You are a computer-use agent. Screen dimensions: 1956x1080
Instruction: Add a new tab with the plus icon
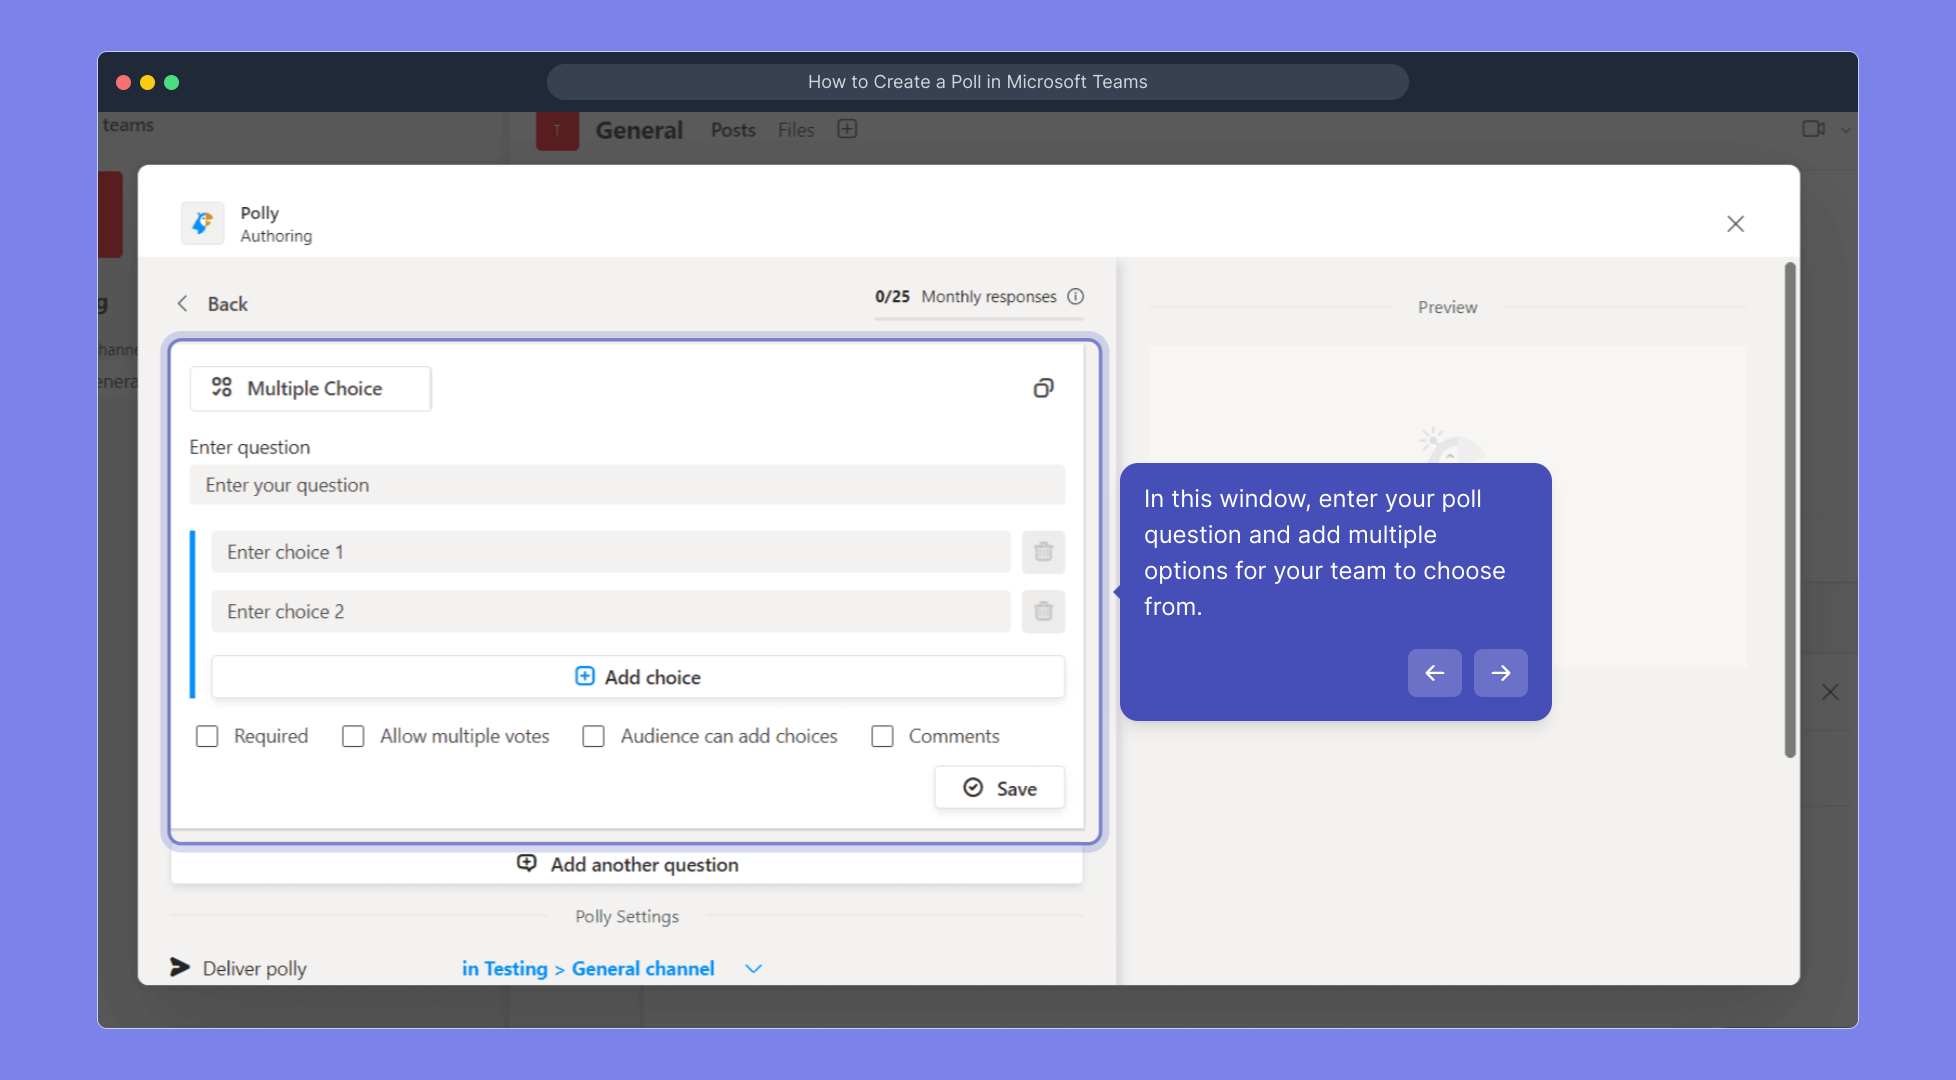point(847,128)
